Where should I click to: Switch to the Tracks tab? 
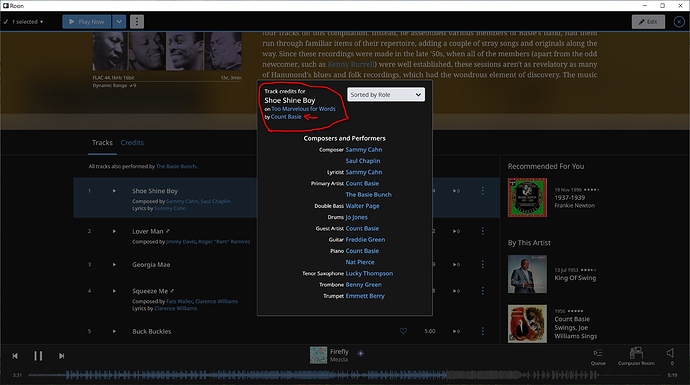click(102, 143)
